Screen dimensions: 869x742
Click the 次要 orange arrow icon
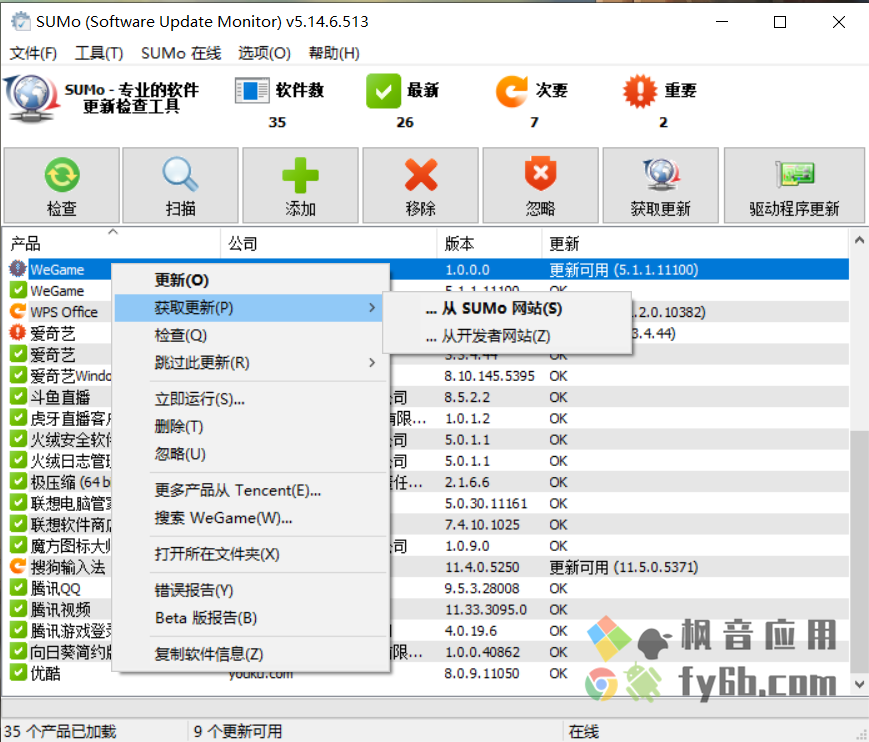pyautogui.click(x=512, y=91)
